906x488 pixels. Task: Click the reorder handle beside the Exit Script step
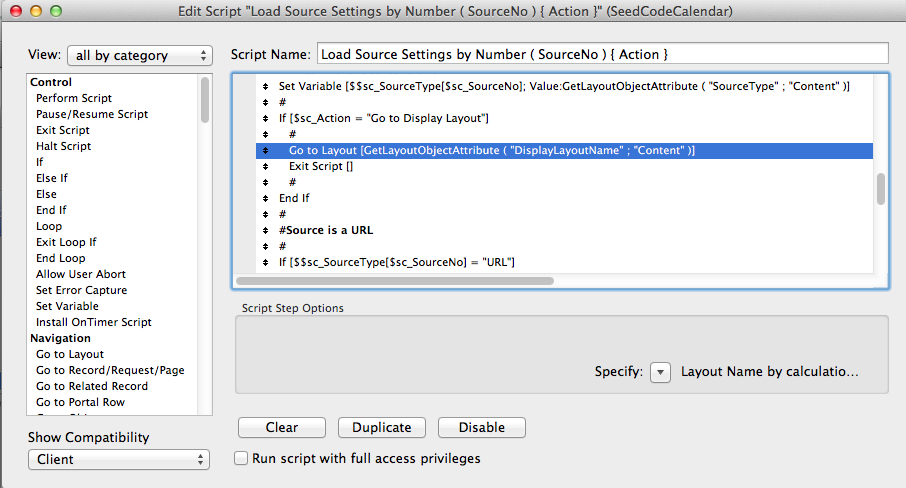[x=265, y=166]
